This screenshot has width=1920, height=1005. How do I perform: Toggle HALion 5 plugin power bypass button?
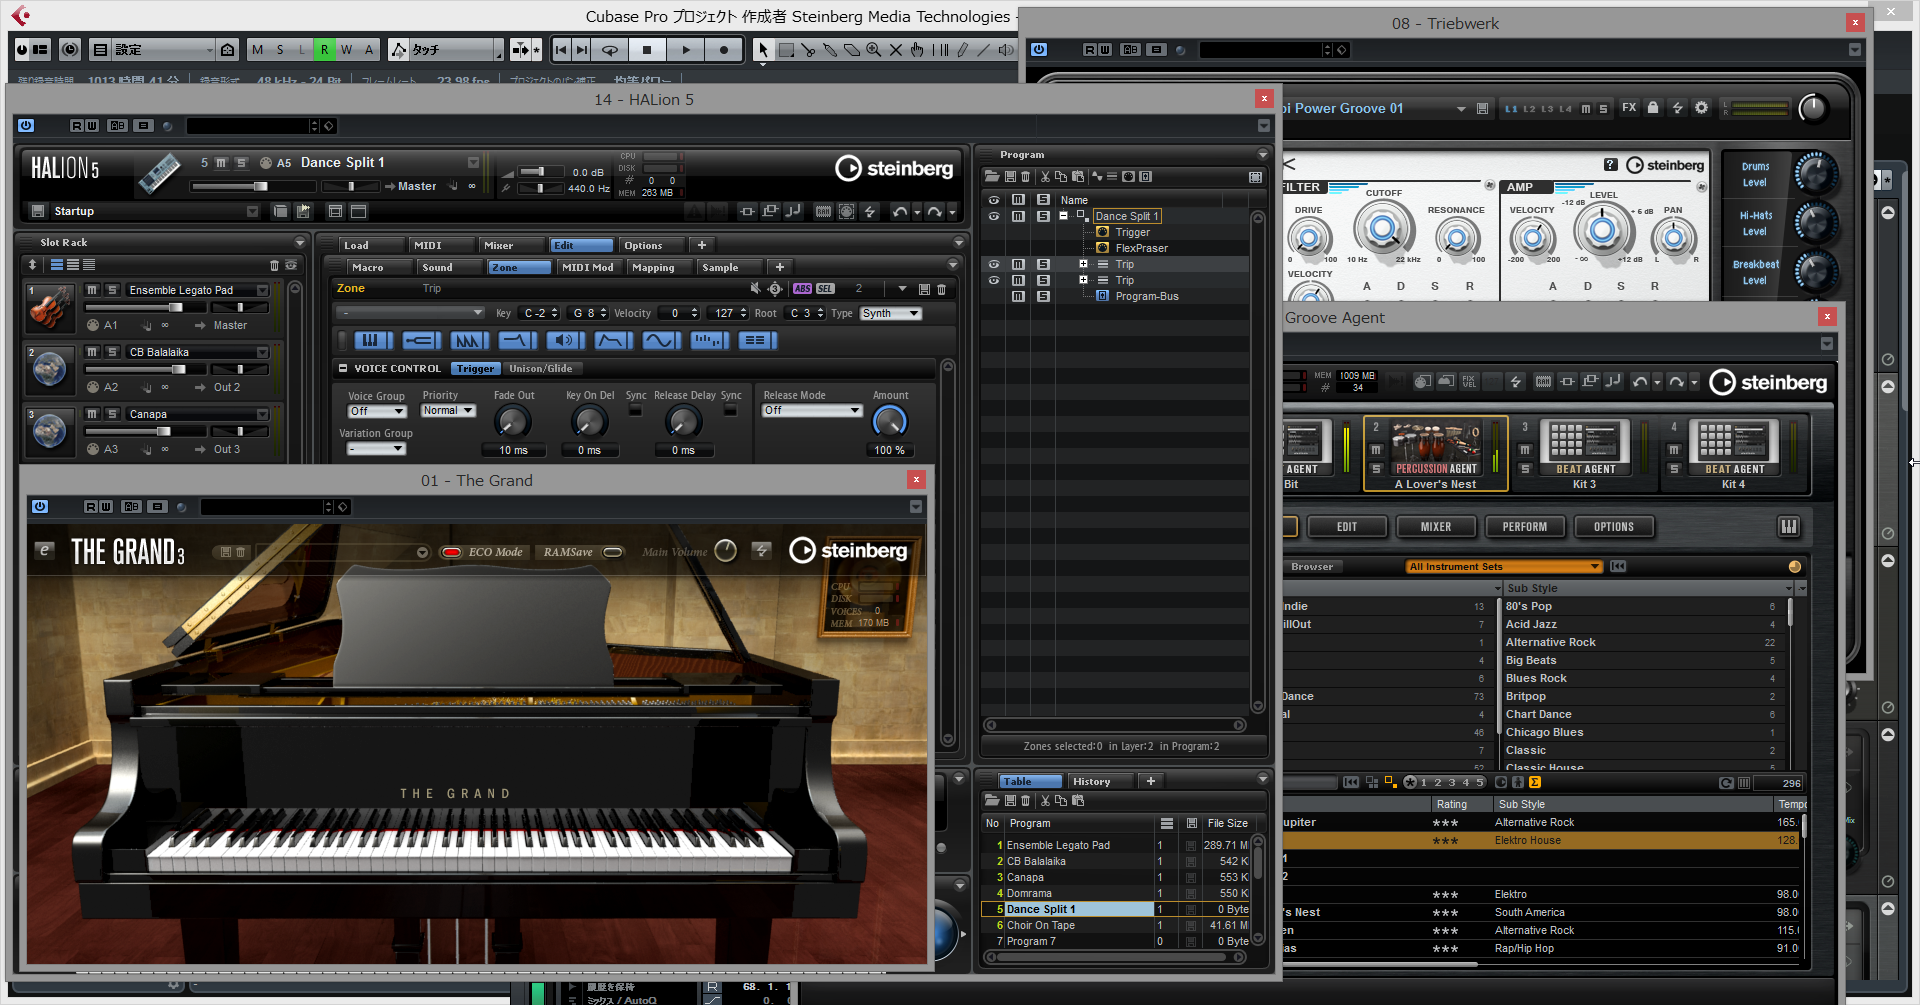pyautogui.click(x=26, y=125)
